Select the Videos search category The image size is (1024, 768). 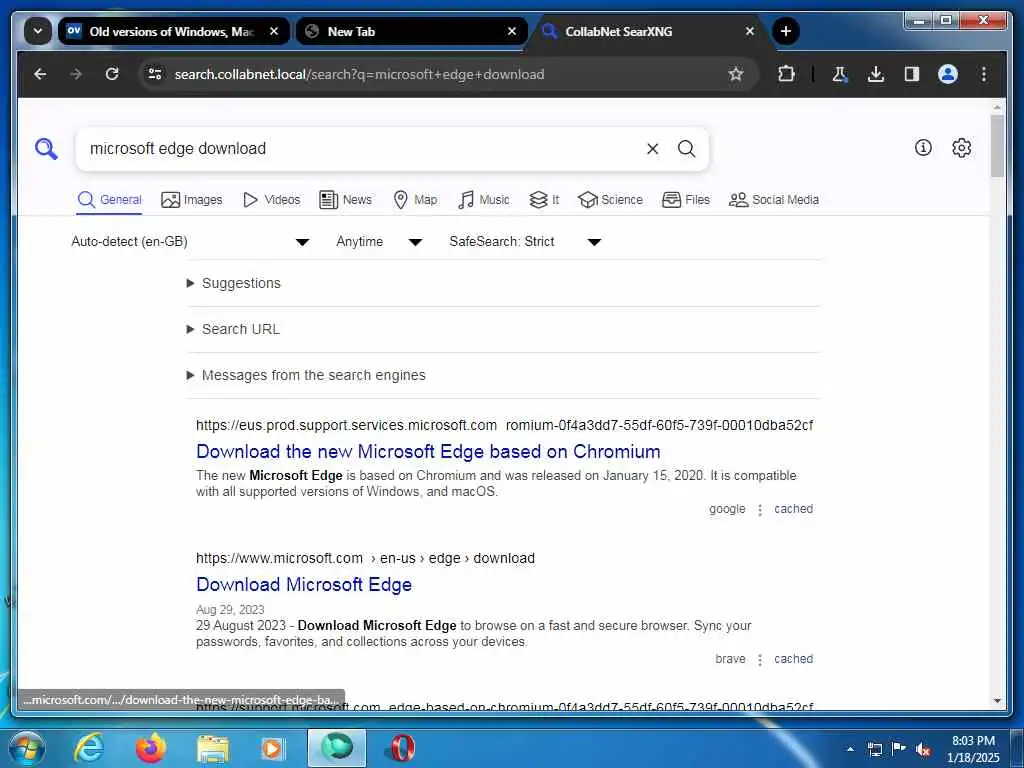pyautogui.click(x=271, y=200)
